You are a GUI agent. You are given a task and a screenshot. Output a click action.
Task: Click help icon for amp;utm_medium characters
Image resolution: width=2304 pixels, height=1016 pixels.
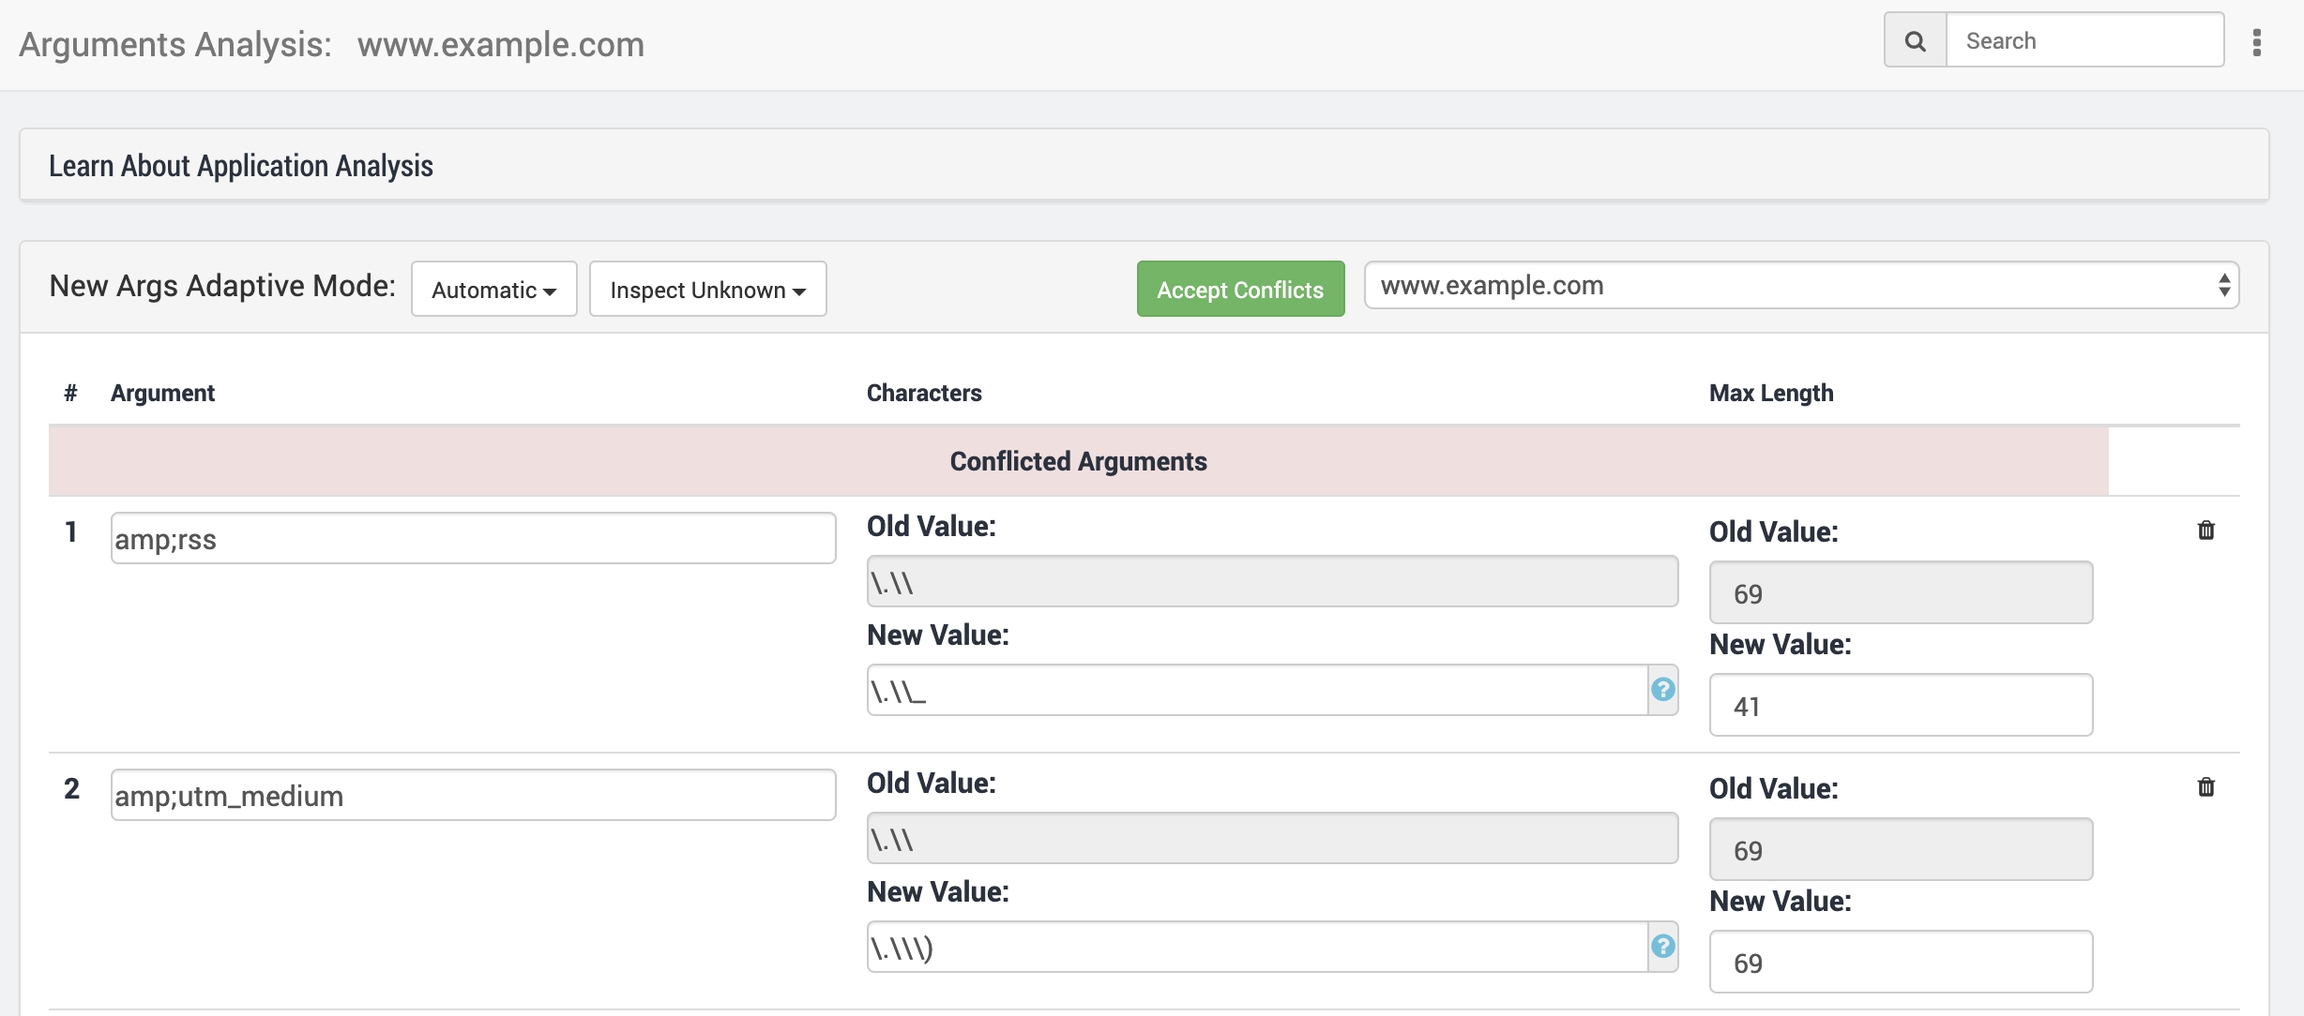pos(1662,947)
